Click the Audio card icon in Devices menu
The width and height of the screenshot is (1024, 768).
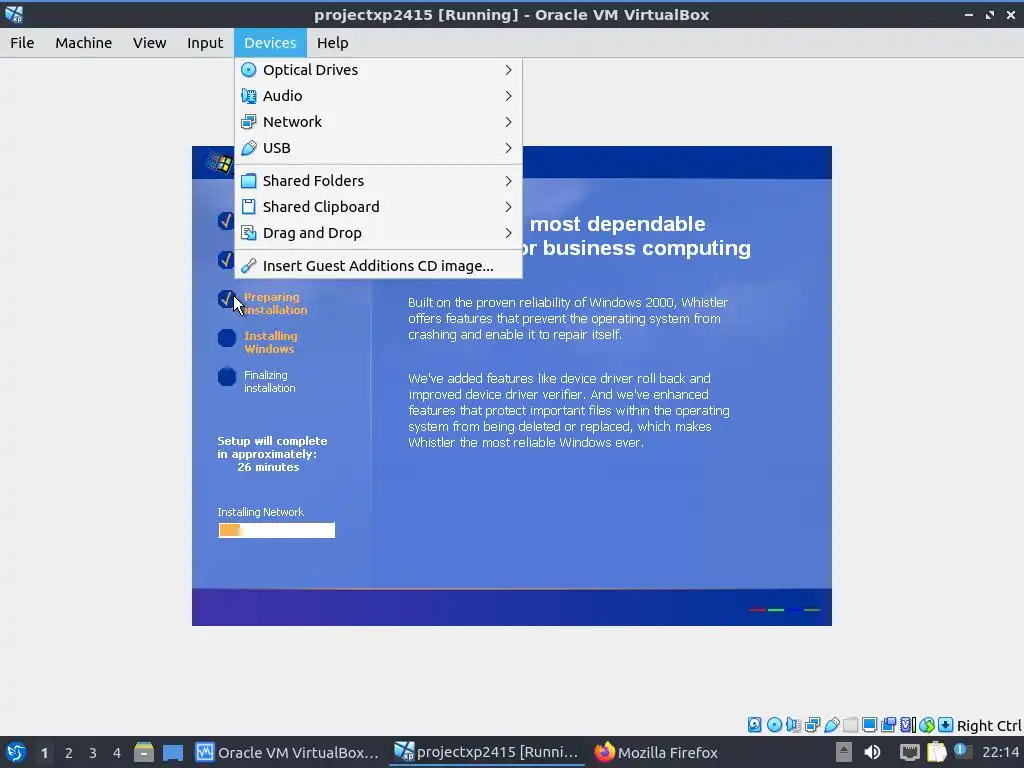(249, 96)
